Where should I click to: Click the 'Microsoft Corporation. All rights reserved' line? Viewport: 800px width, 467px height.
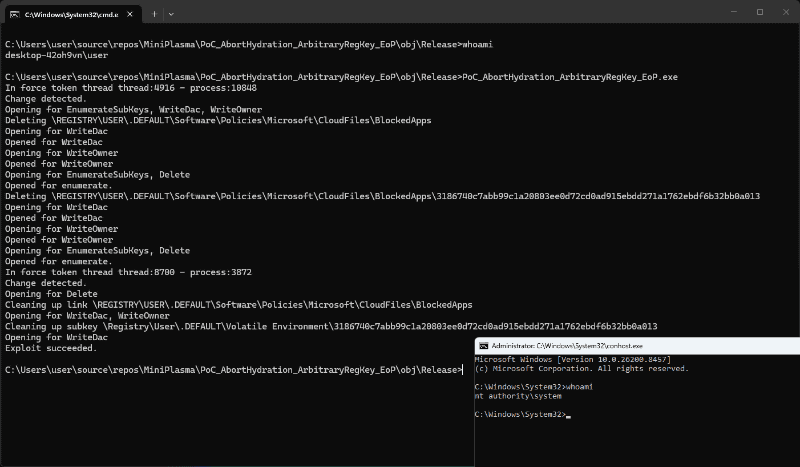point(582,368)
